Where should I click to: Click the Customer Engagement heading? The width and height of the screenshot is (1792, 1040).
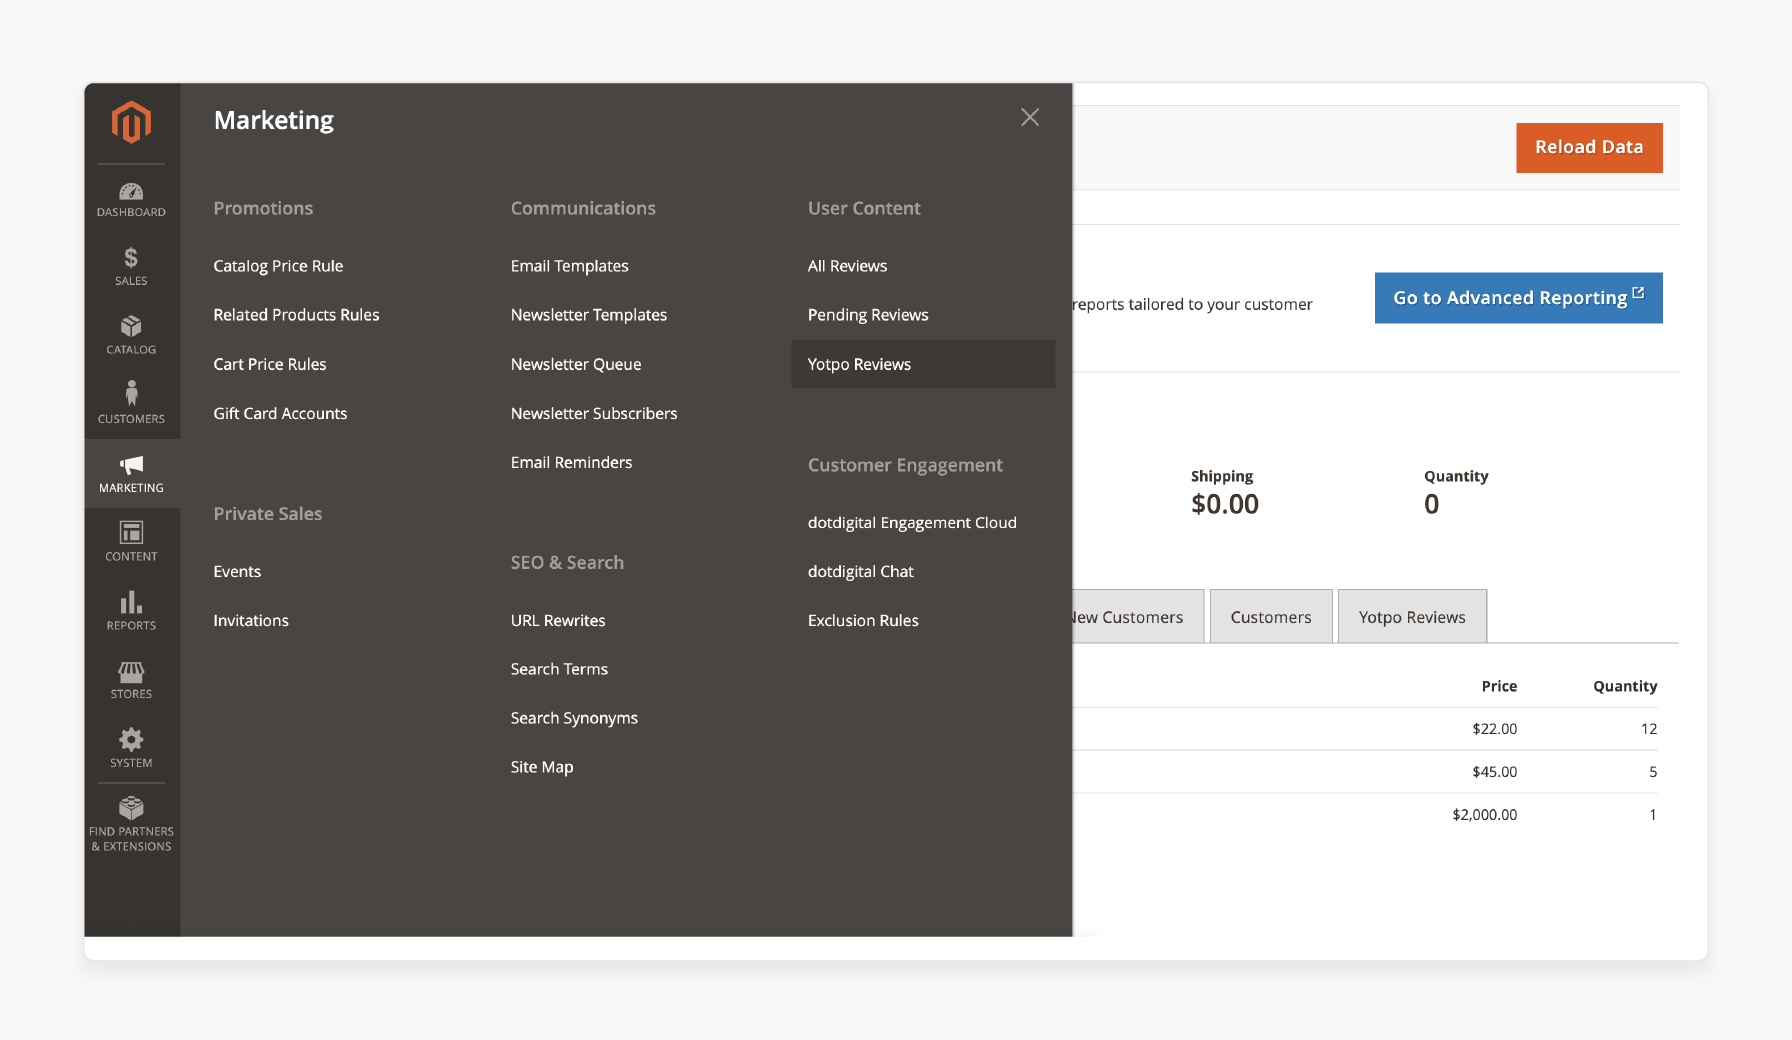(905, 465)
